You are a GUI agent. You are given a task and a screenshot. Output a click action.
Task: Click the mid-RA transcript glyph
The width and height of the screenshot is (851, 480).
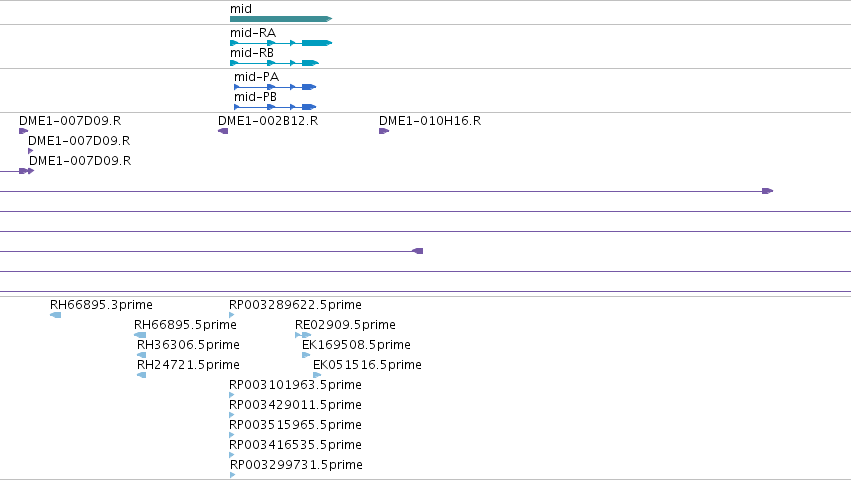[281, 43]
